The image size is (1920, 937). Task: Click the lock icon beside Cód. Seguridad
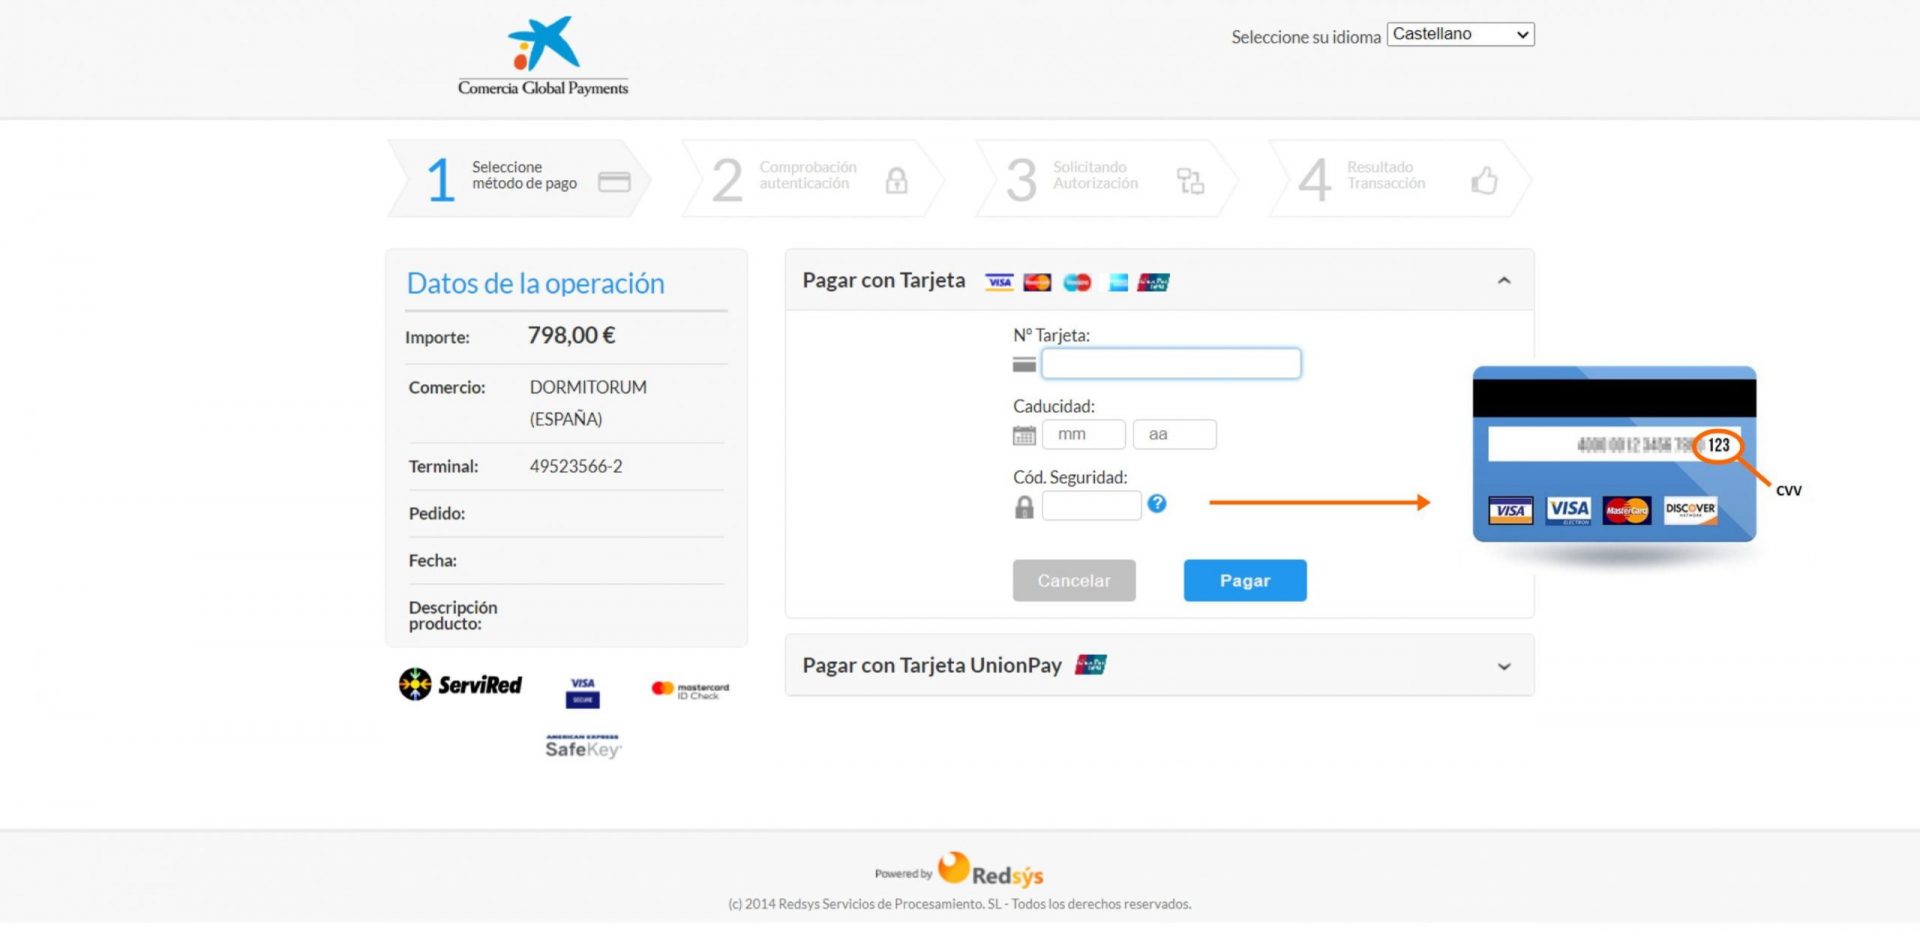point(1024,507)
